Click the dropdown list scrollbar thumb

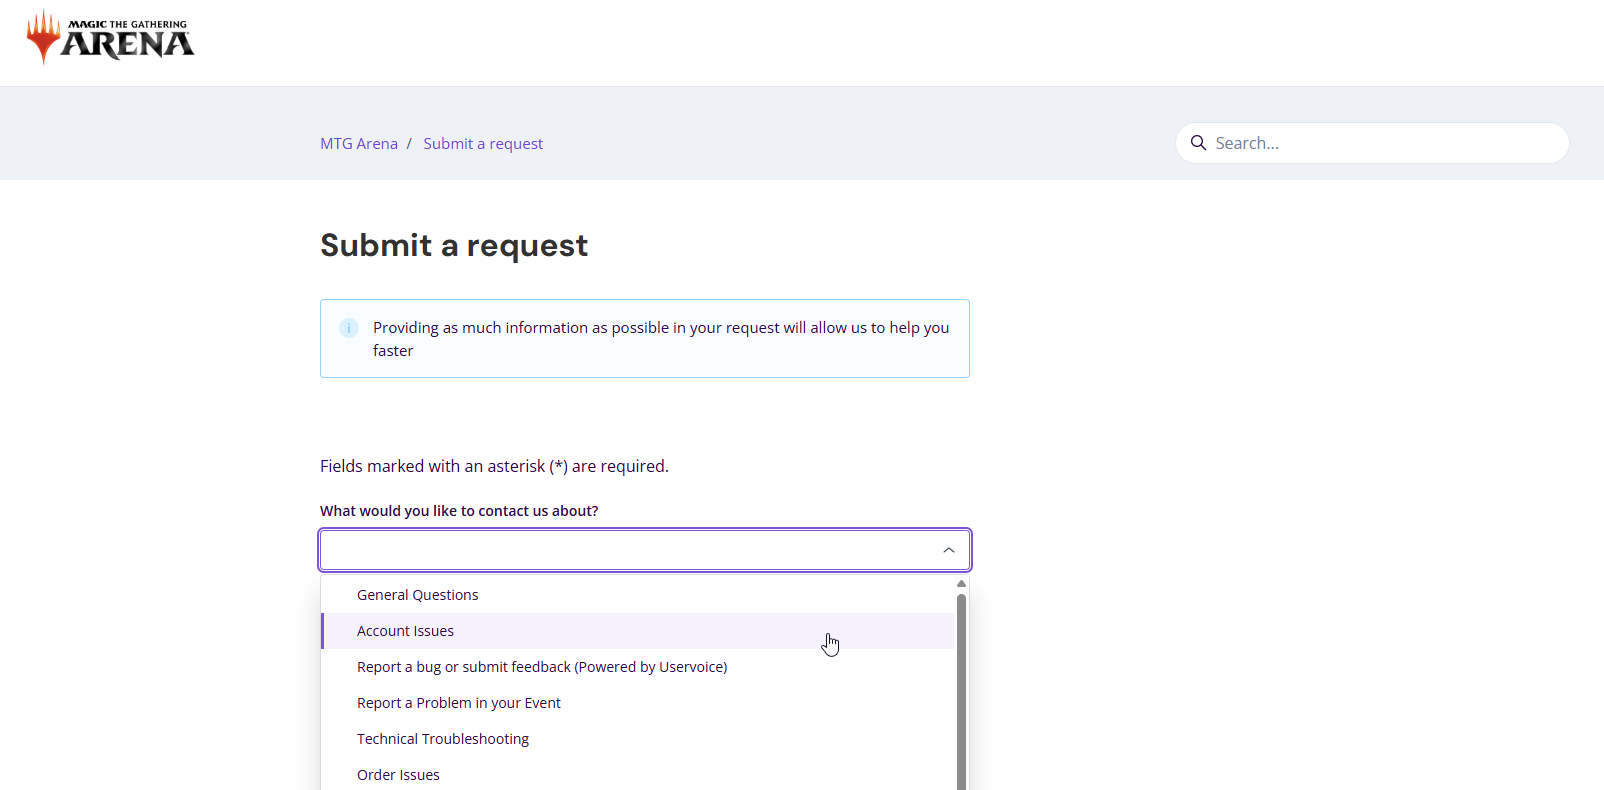click(x=961, y=692)
